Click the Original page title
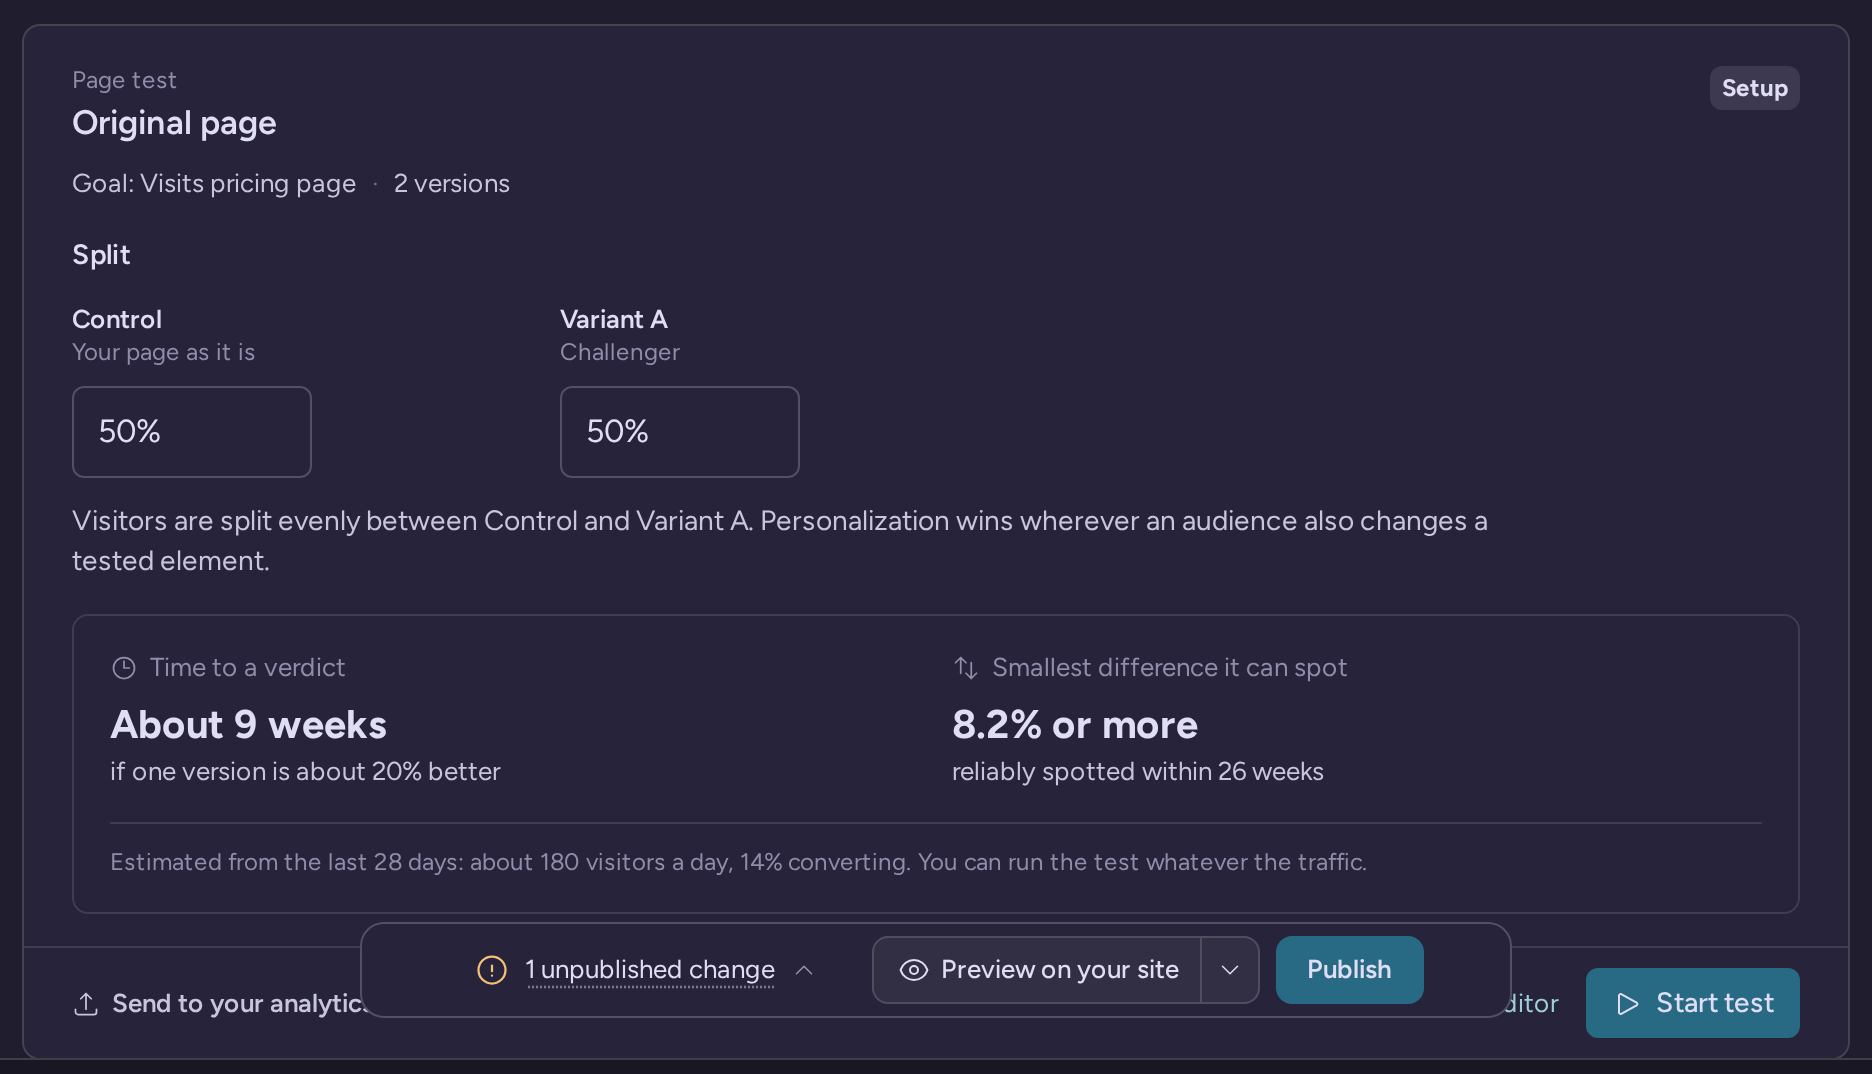1872x1074 pixels. pos(174,123)
